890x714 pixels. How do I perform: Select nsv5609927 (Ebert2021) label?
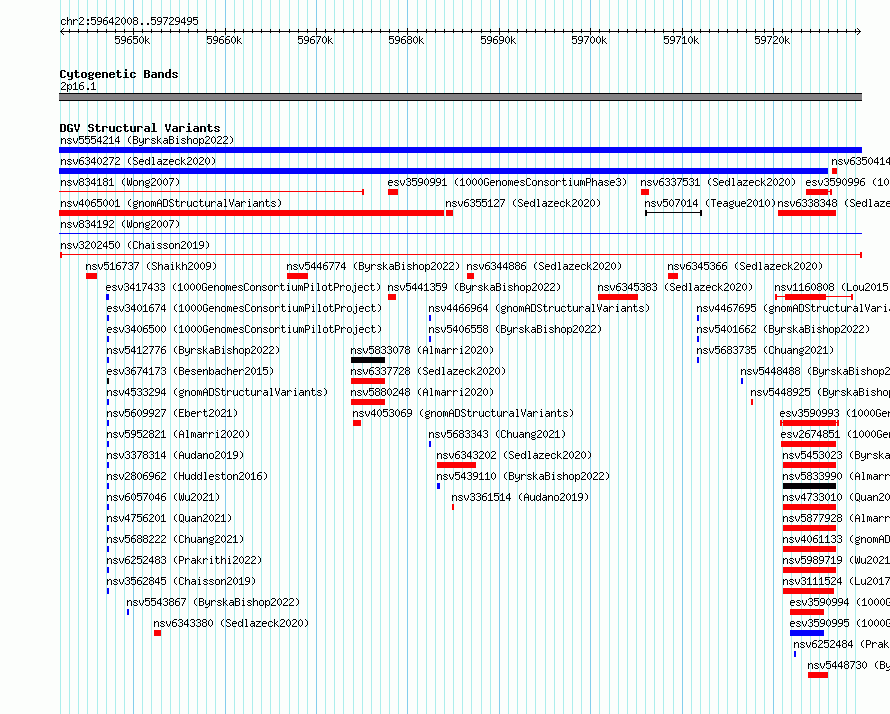172,413
